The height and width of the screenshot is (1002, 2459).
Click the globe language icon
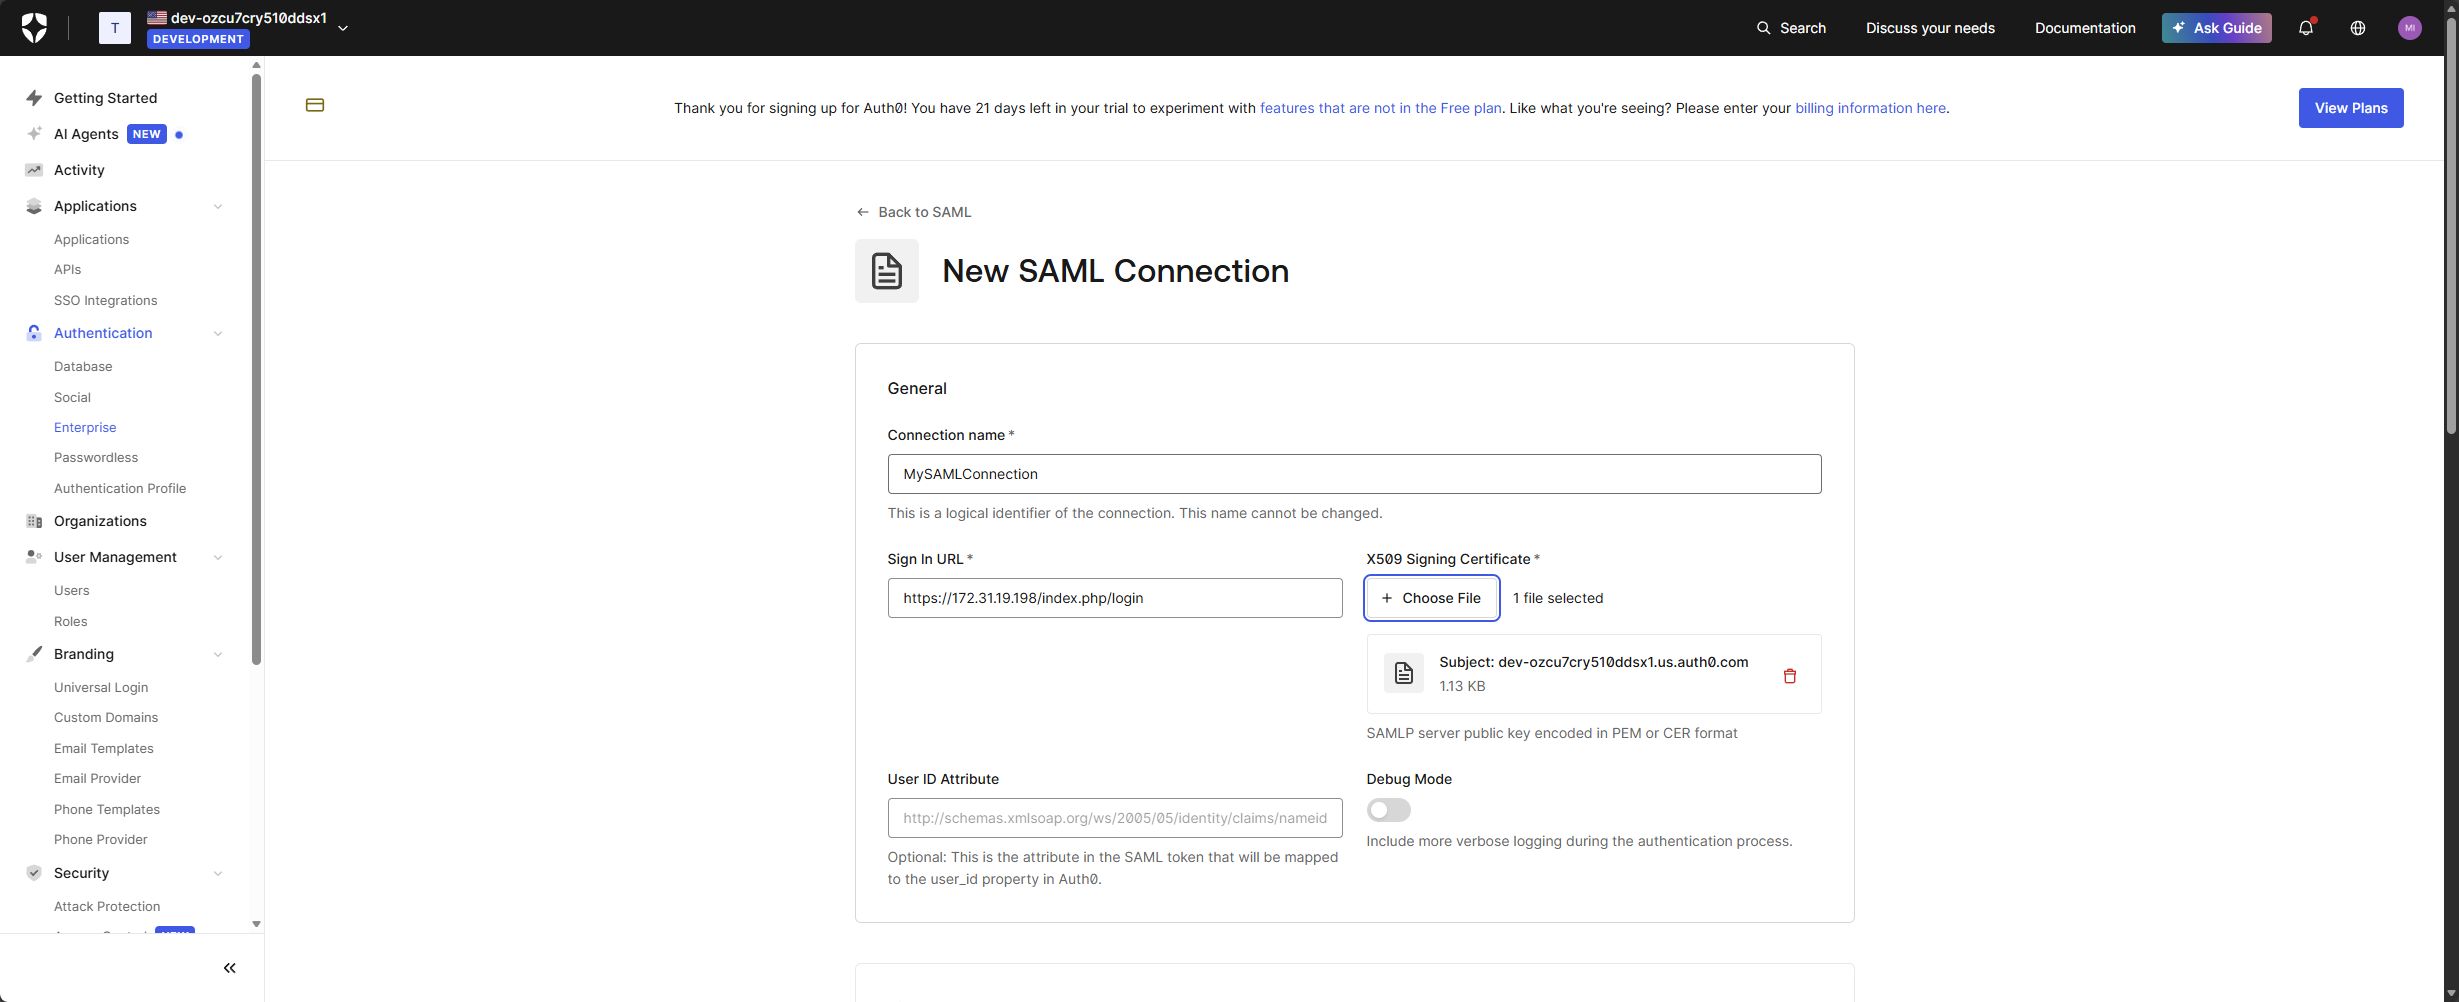(x=2358, y=28)
